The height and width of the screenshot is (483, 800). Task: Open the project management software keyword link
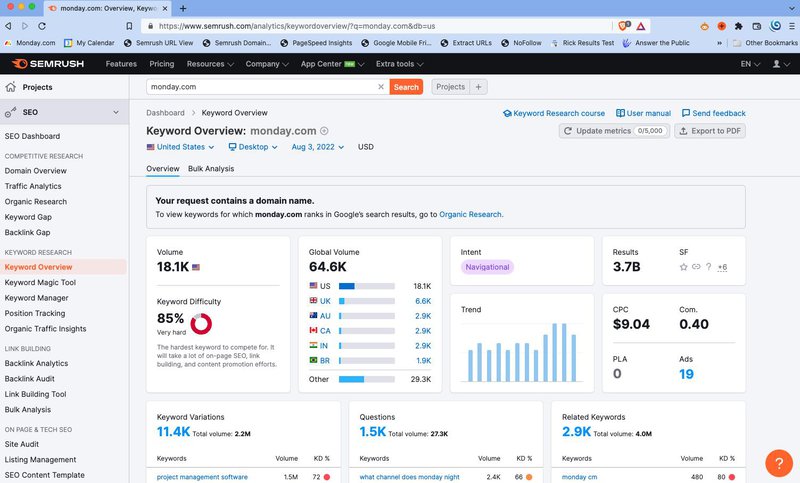[202, 477]
